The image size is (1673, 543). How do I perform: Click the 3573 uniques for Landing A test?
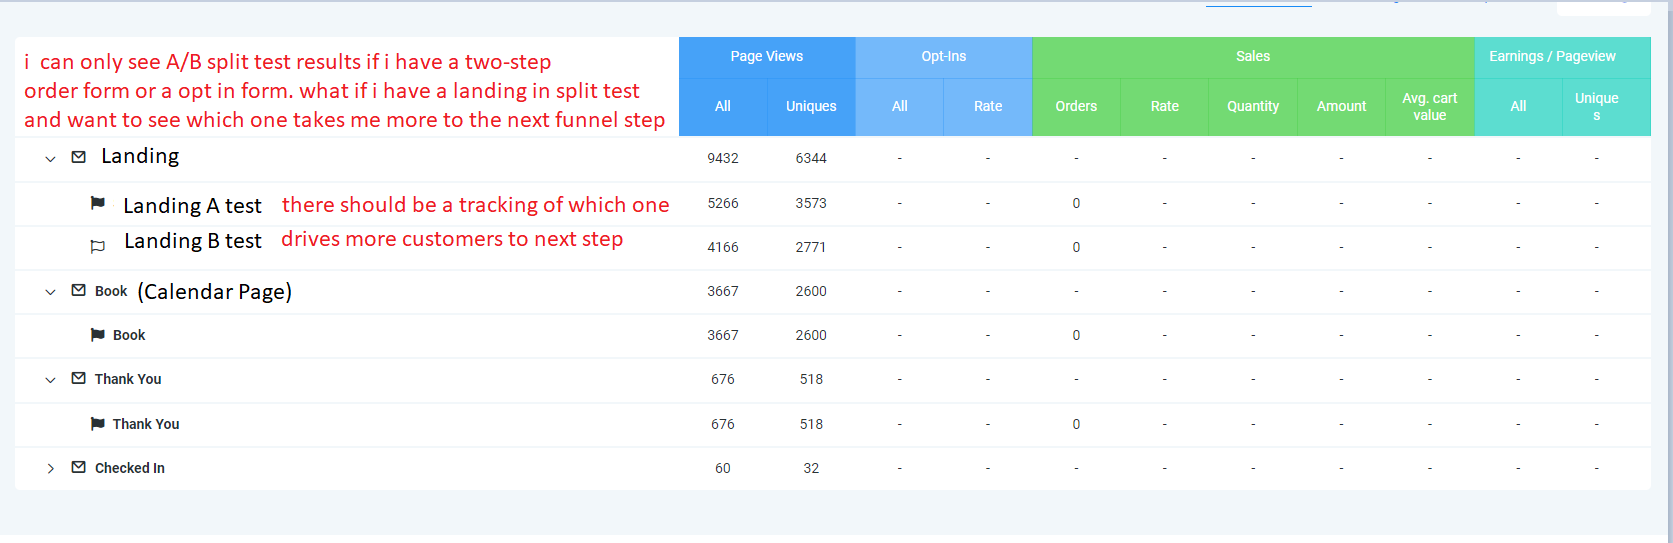click(x=811, y=203)
